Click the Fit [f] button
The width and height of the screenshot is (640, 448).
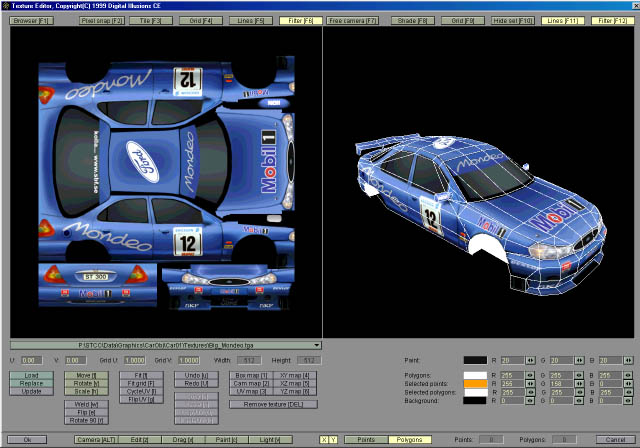point(141,375)
